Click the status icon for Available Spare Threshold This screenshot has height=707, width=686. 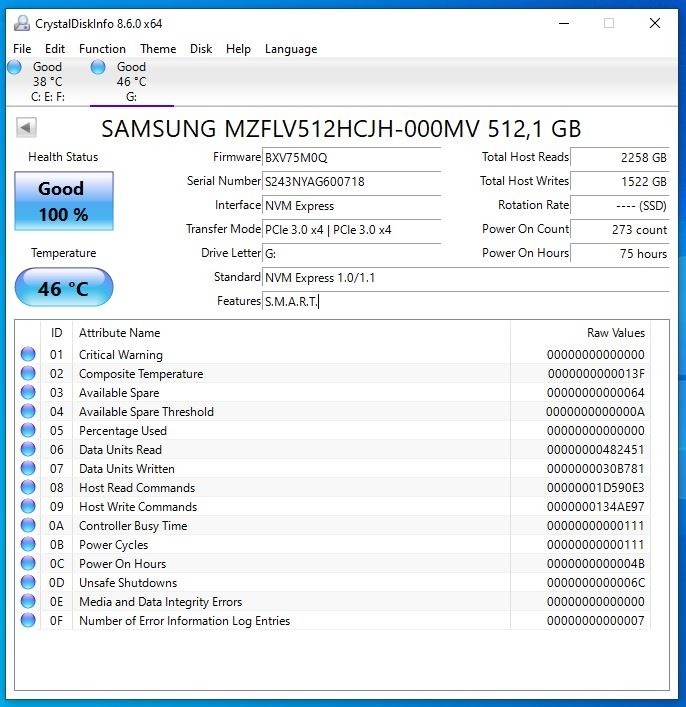28,411
